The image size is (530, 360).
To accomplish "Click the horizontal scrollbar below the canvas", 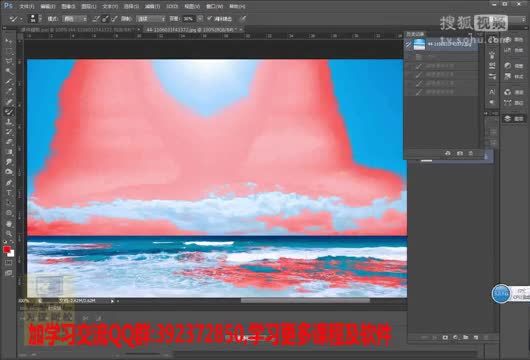I will coord(304,301).
